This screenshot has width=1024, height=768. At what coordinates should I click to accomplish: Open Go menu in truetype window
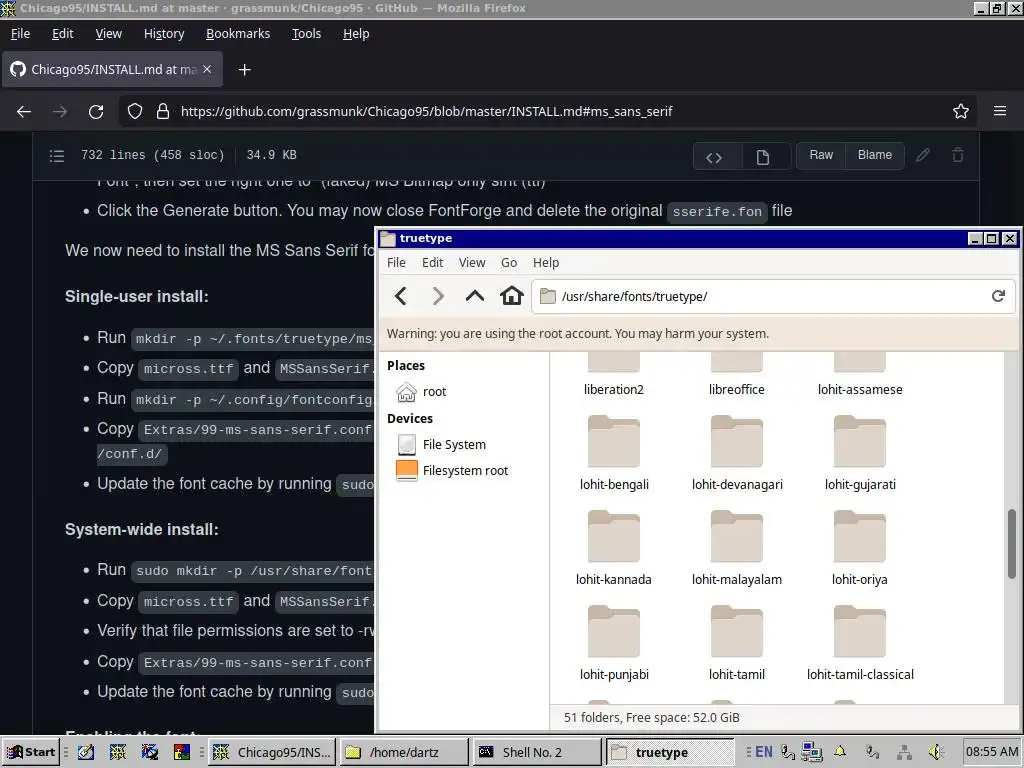pyautogui.click(x=509, y=263)
